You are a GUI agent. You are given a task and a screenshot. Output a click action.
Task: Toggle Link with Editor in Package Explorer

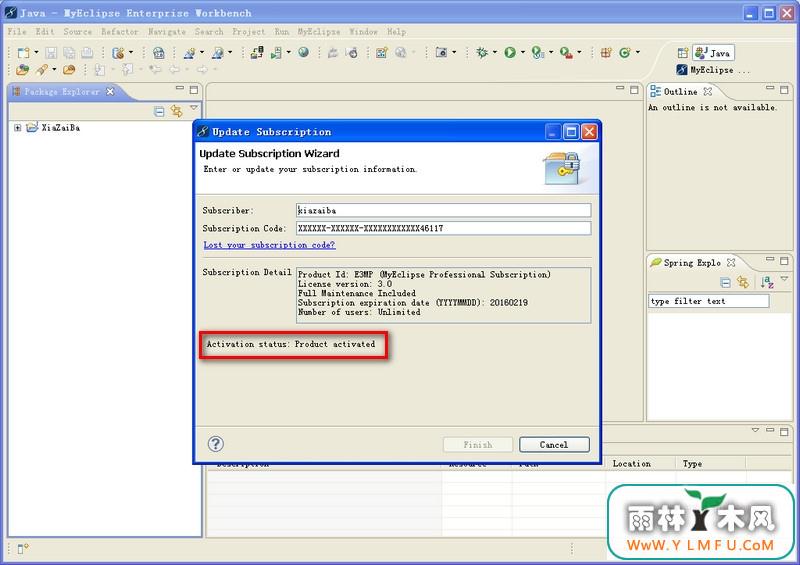[x=177, y=111]
